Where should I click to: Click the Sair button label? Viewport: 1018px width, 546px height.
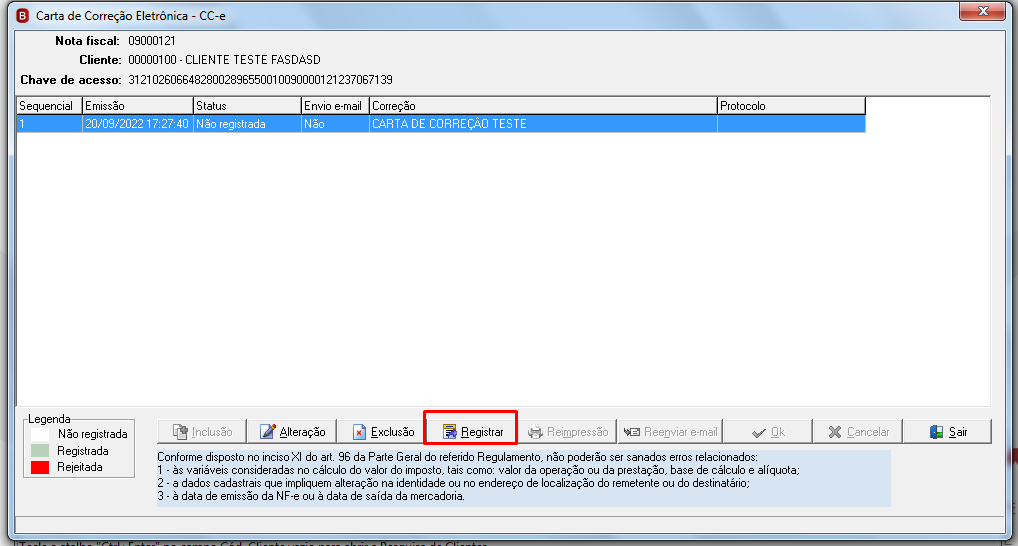(958, 432)
